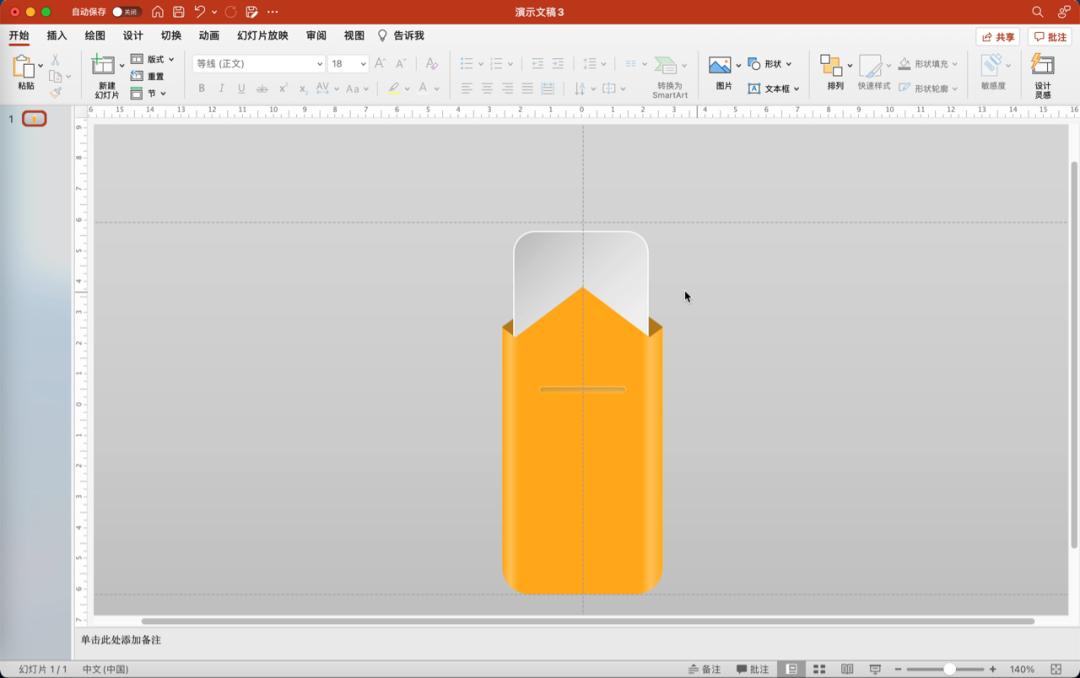This screenshot has height=678, width=1080.
Task: Click the Undo arrow icon
Action: 200,12
